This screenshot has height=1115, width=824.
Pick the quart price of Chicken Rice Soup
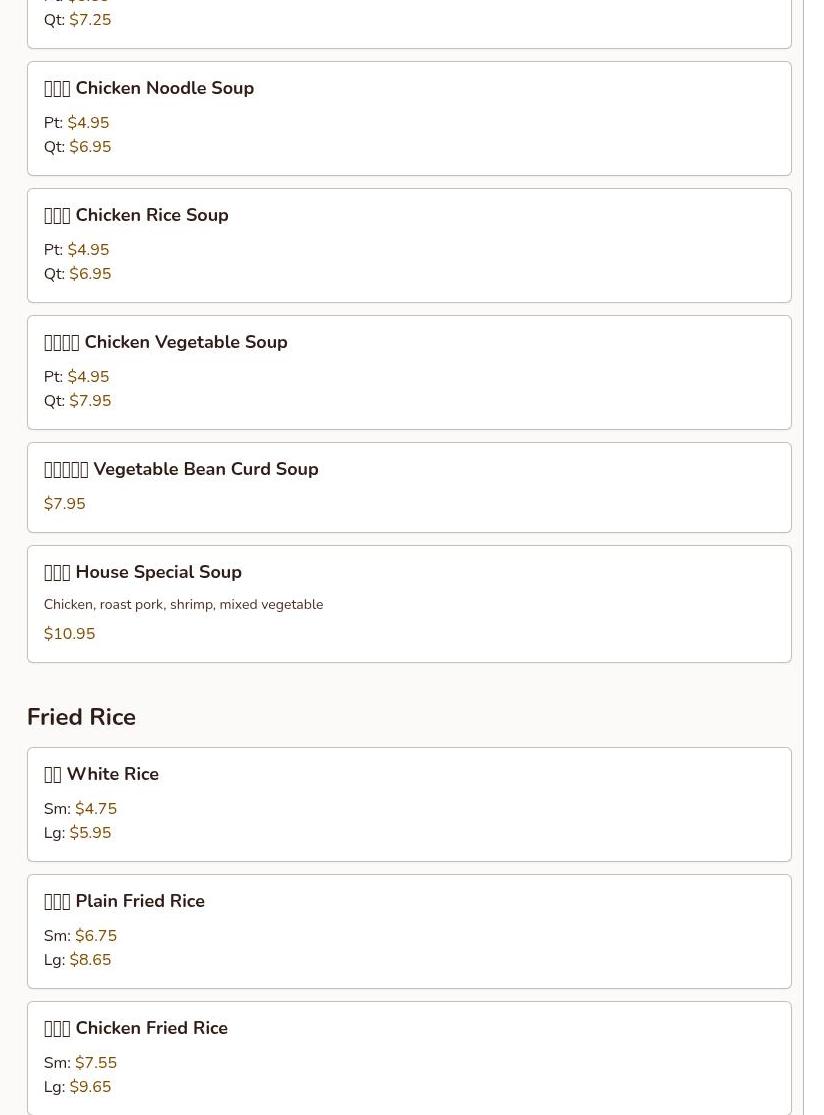tap(90, 274)
